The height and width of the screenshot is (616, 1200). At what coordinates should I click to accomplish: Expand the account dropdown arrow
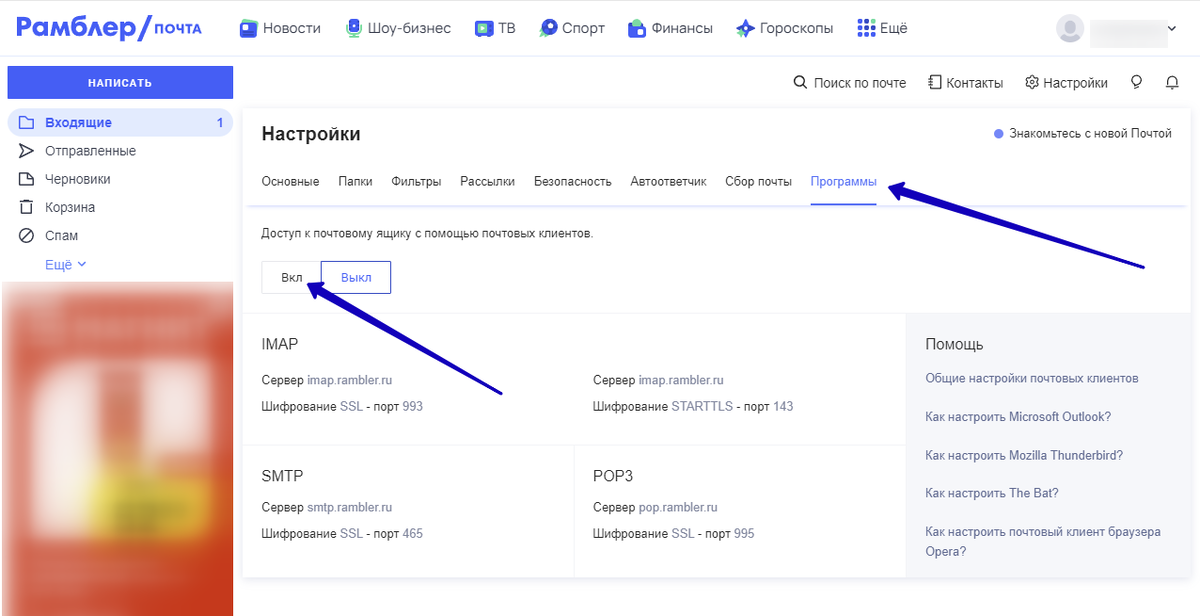1172,29
